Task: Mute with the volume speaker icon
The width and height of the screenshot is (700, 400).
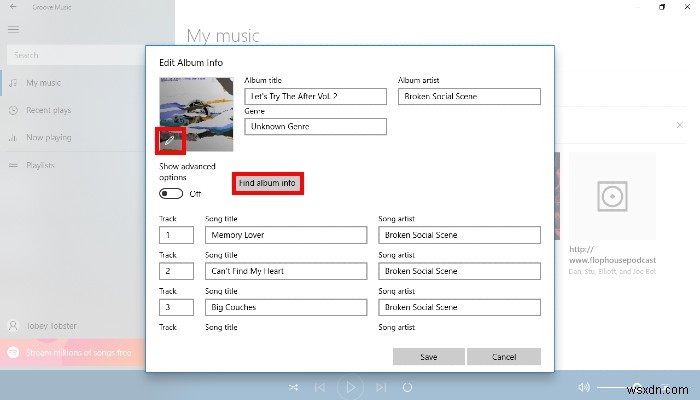Action: tap(584, 387)
